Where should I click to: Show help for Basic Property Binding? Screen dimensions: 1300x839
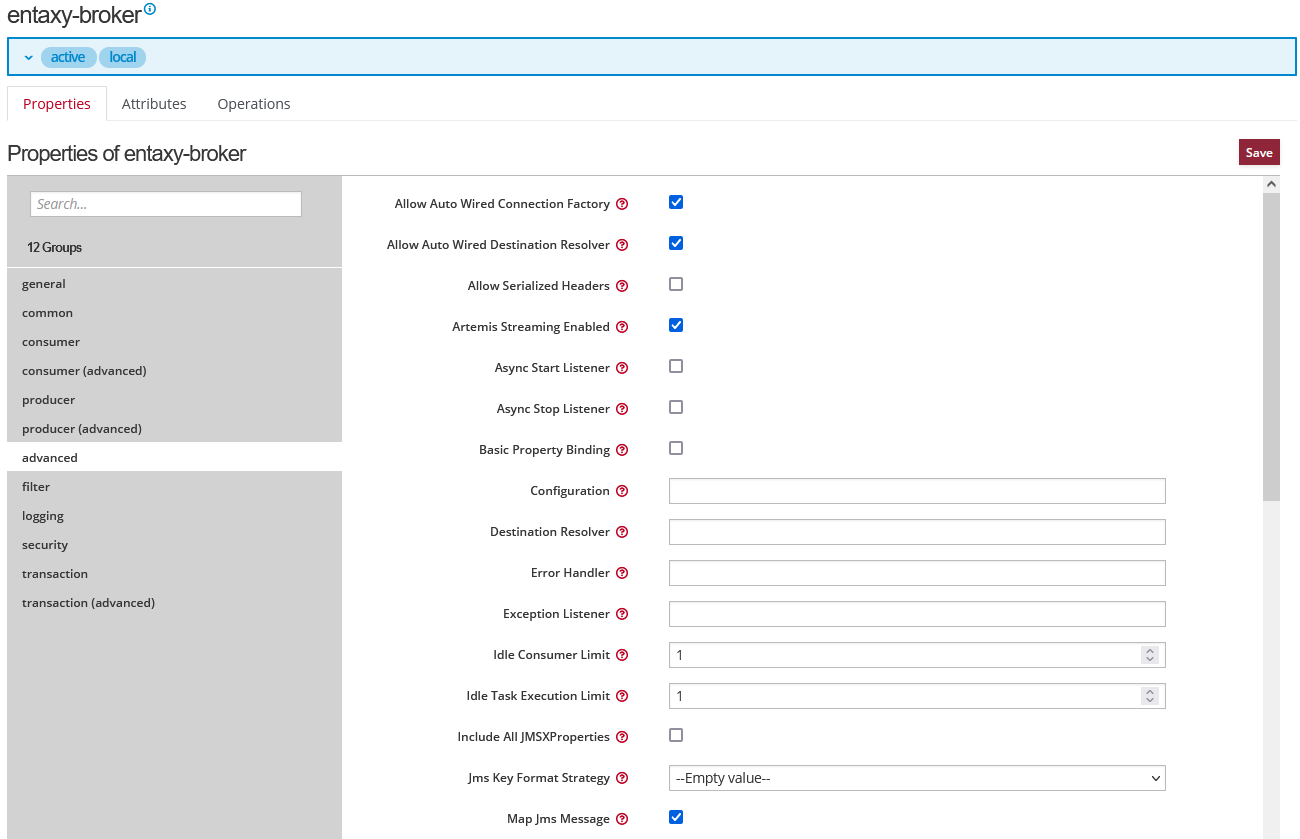622,450
